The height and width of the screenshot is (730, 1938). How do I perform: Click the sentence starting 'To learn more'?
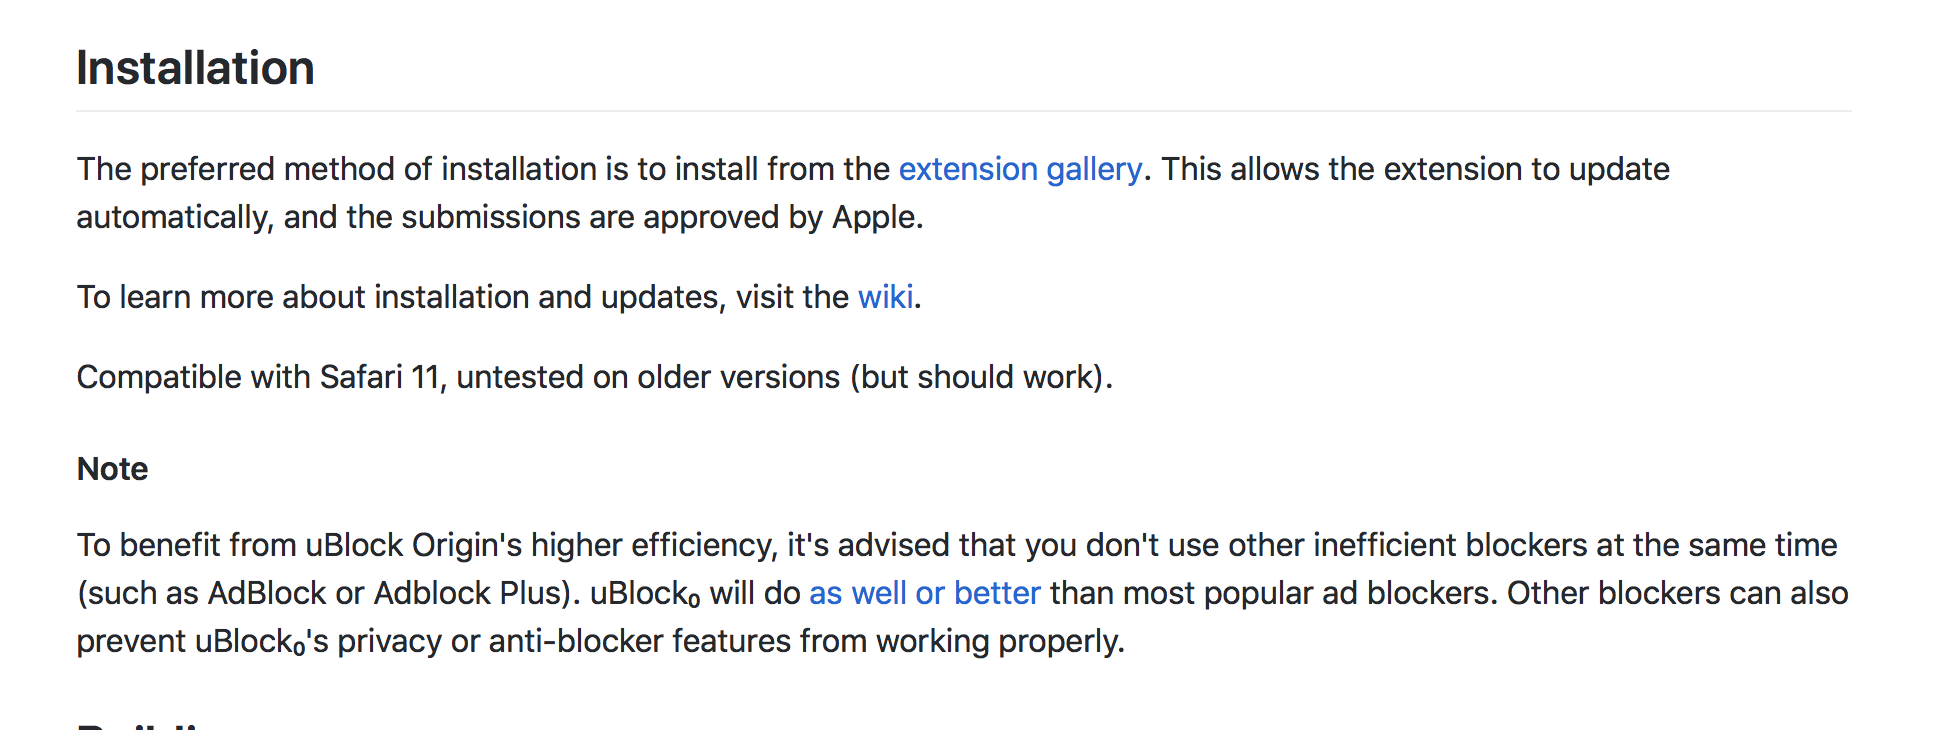(x=499, y=297)
